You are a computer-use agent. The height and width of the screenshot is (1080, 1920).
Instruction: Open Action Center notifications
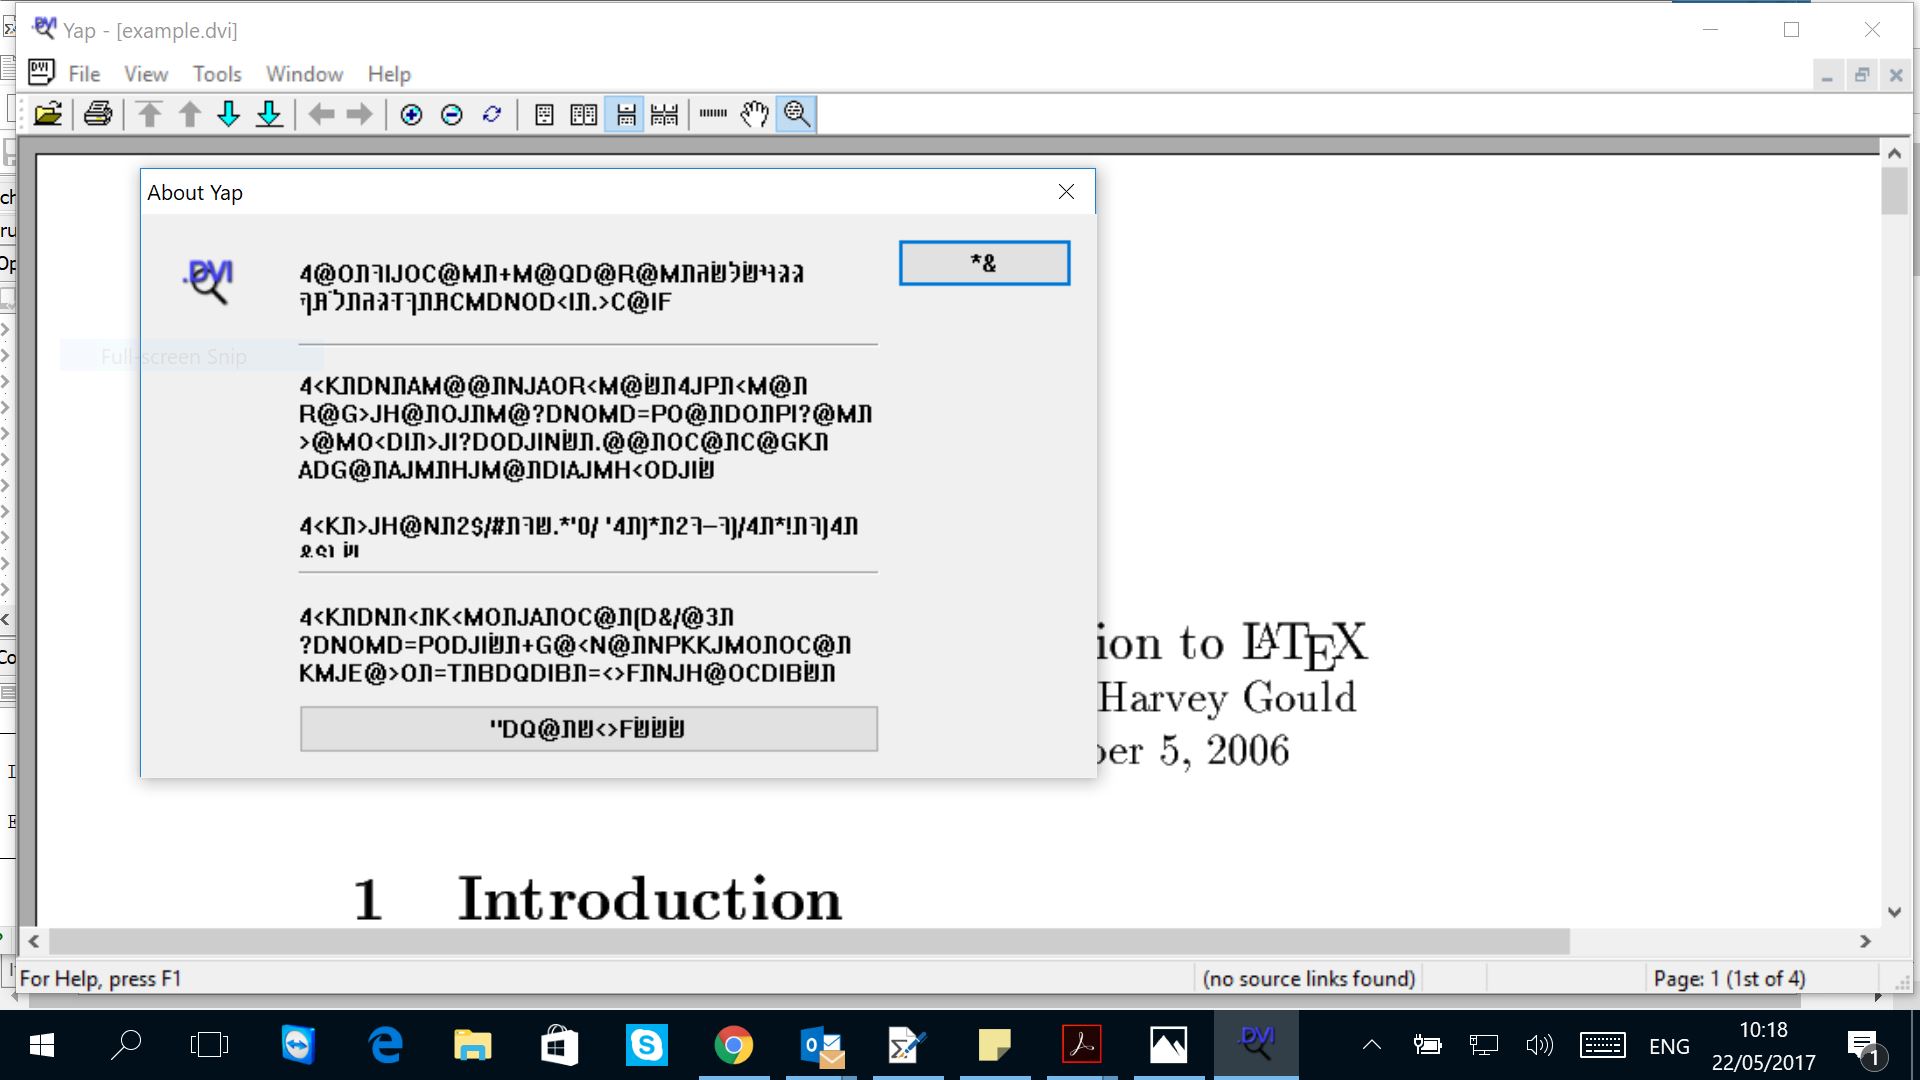tap(1864, 1046)
